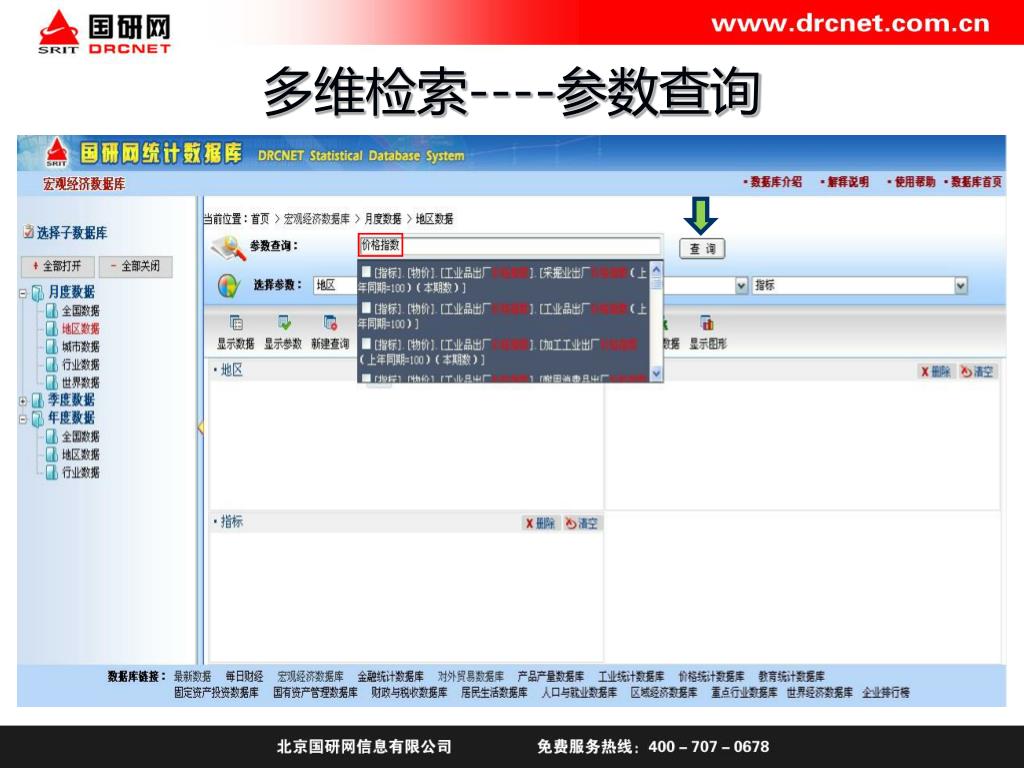Open the 最新数据 footer link
This screenshot has height=768, width=1024.
(192, 677)
